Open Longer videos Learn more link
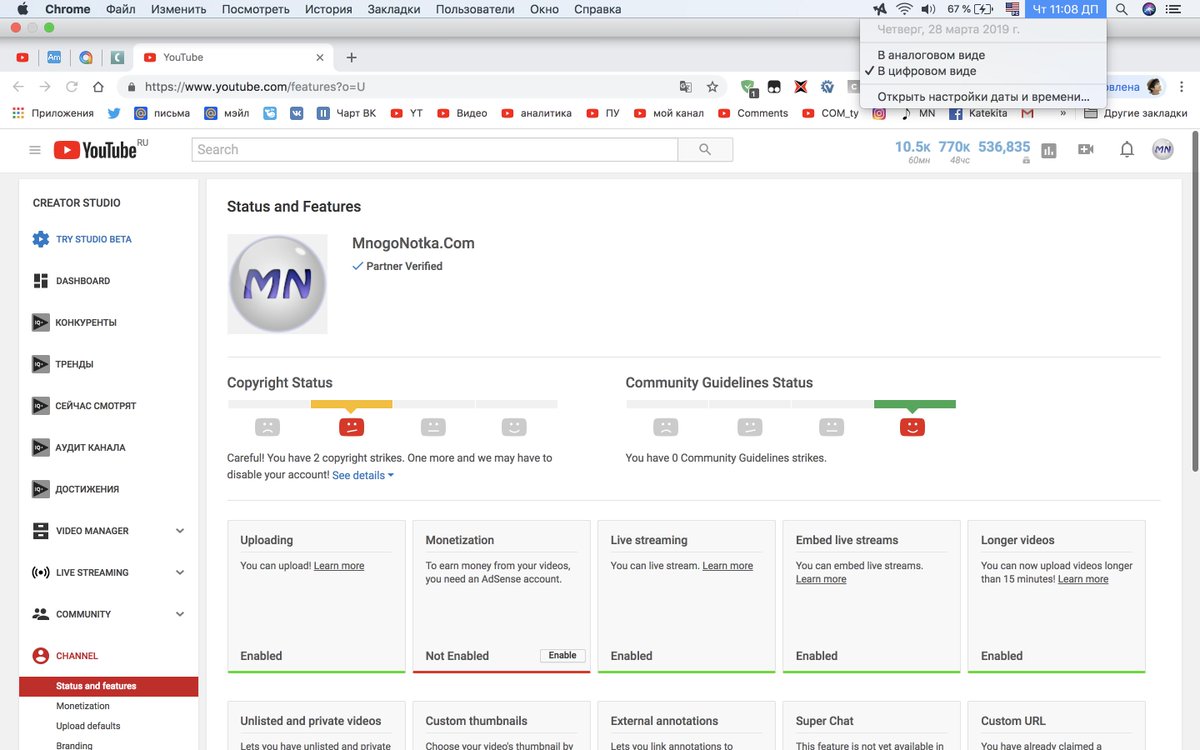This screenshot has height=750, width=1200. coord(1083,579)
